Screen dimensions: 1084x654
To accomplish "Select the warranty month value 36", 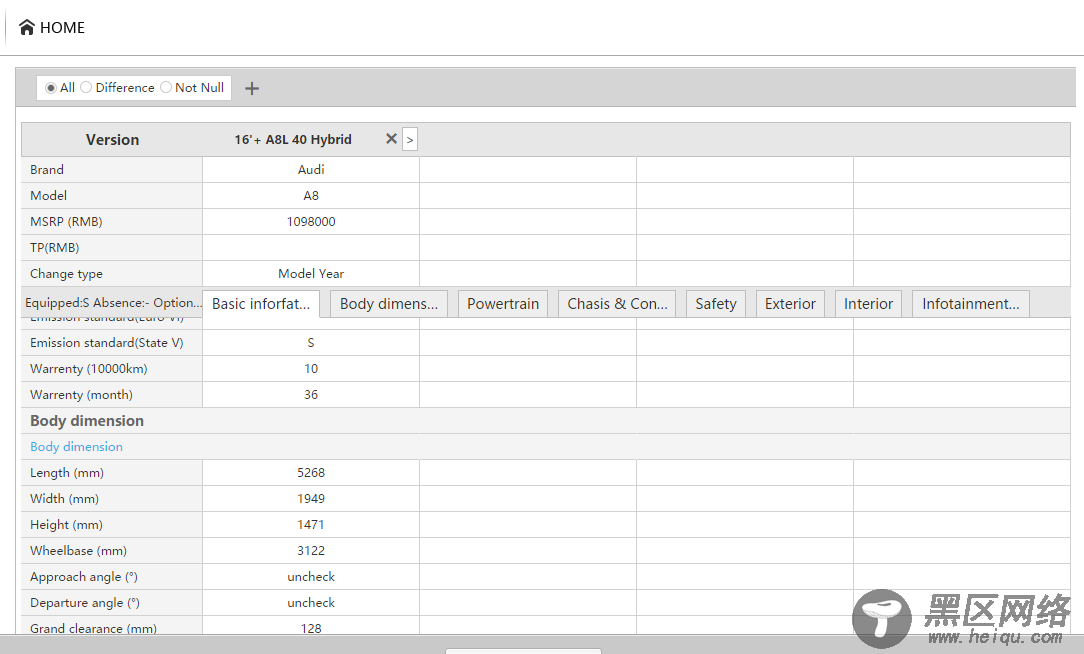I will pyautogui.click(x=311, y=395).
